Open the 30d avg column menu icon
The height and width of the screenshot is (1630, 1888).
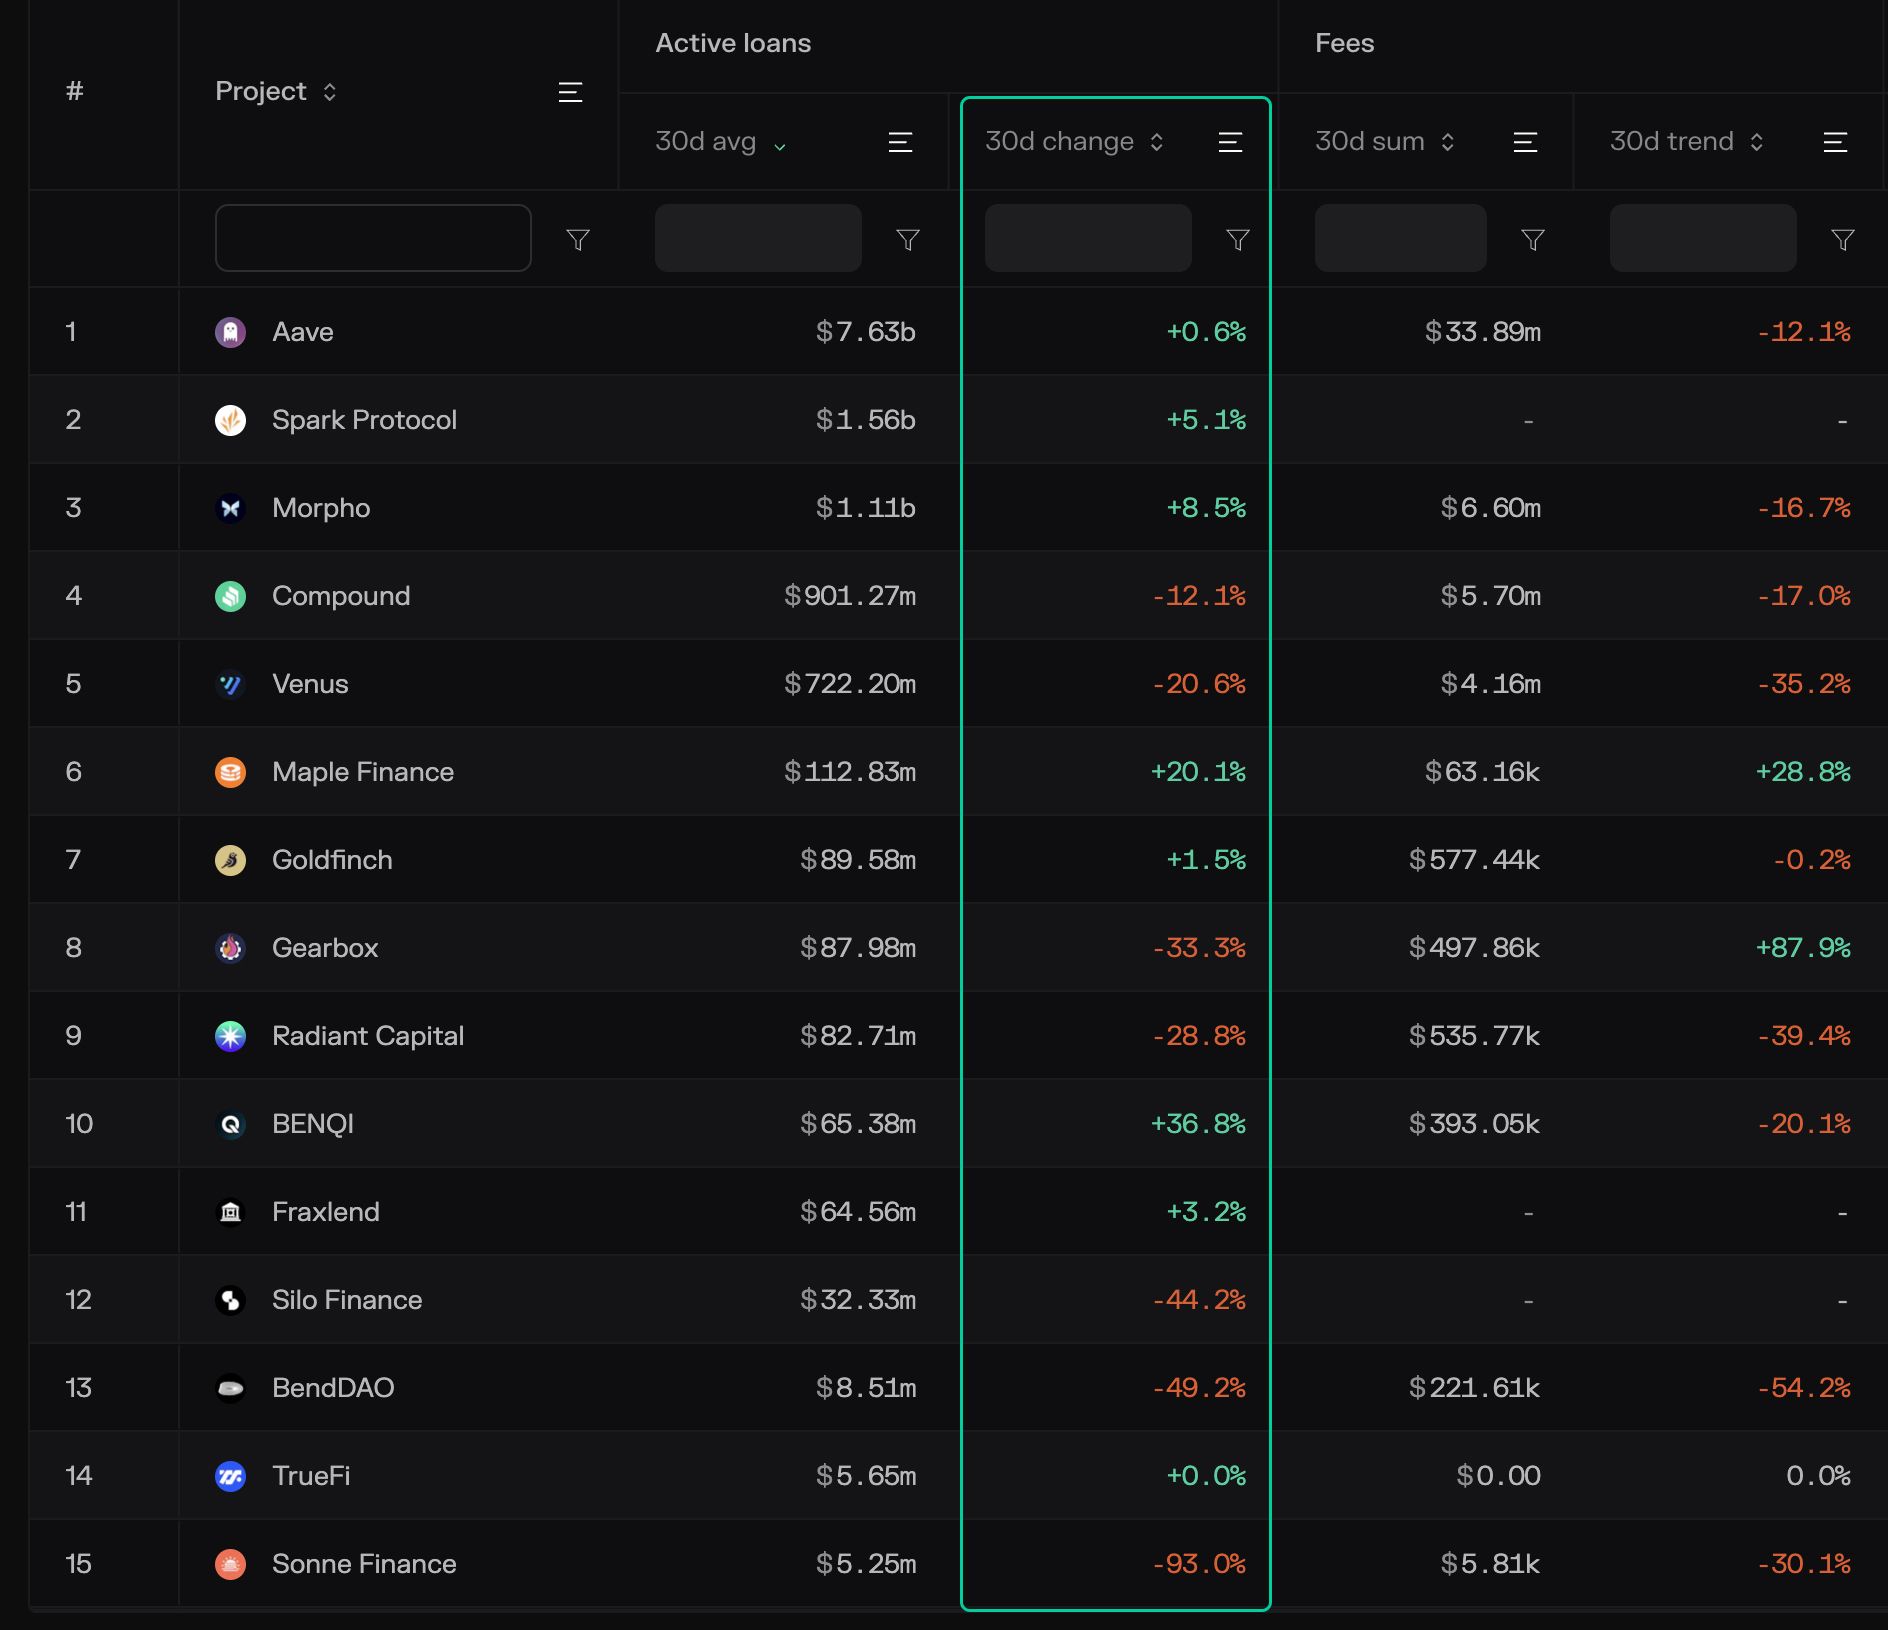point(900,142)
